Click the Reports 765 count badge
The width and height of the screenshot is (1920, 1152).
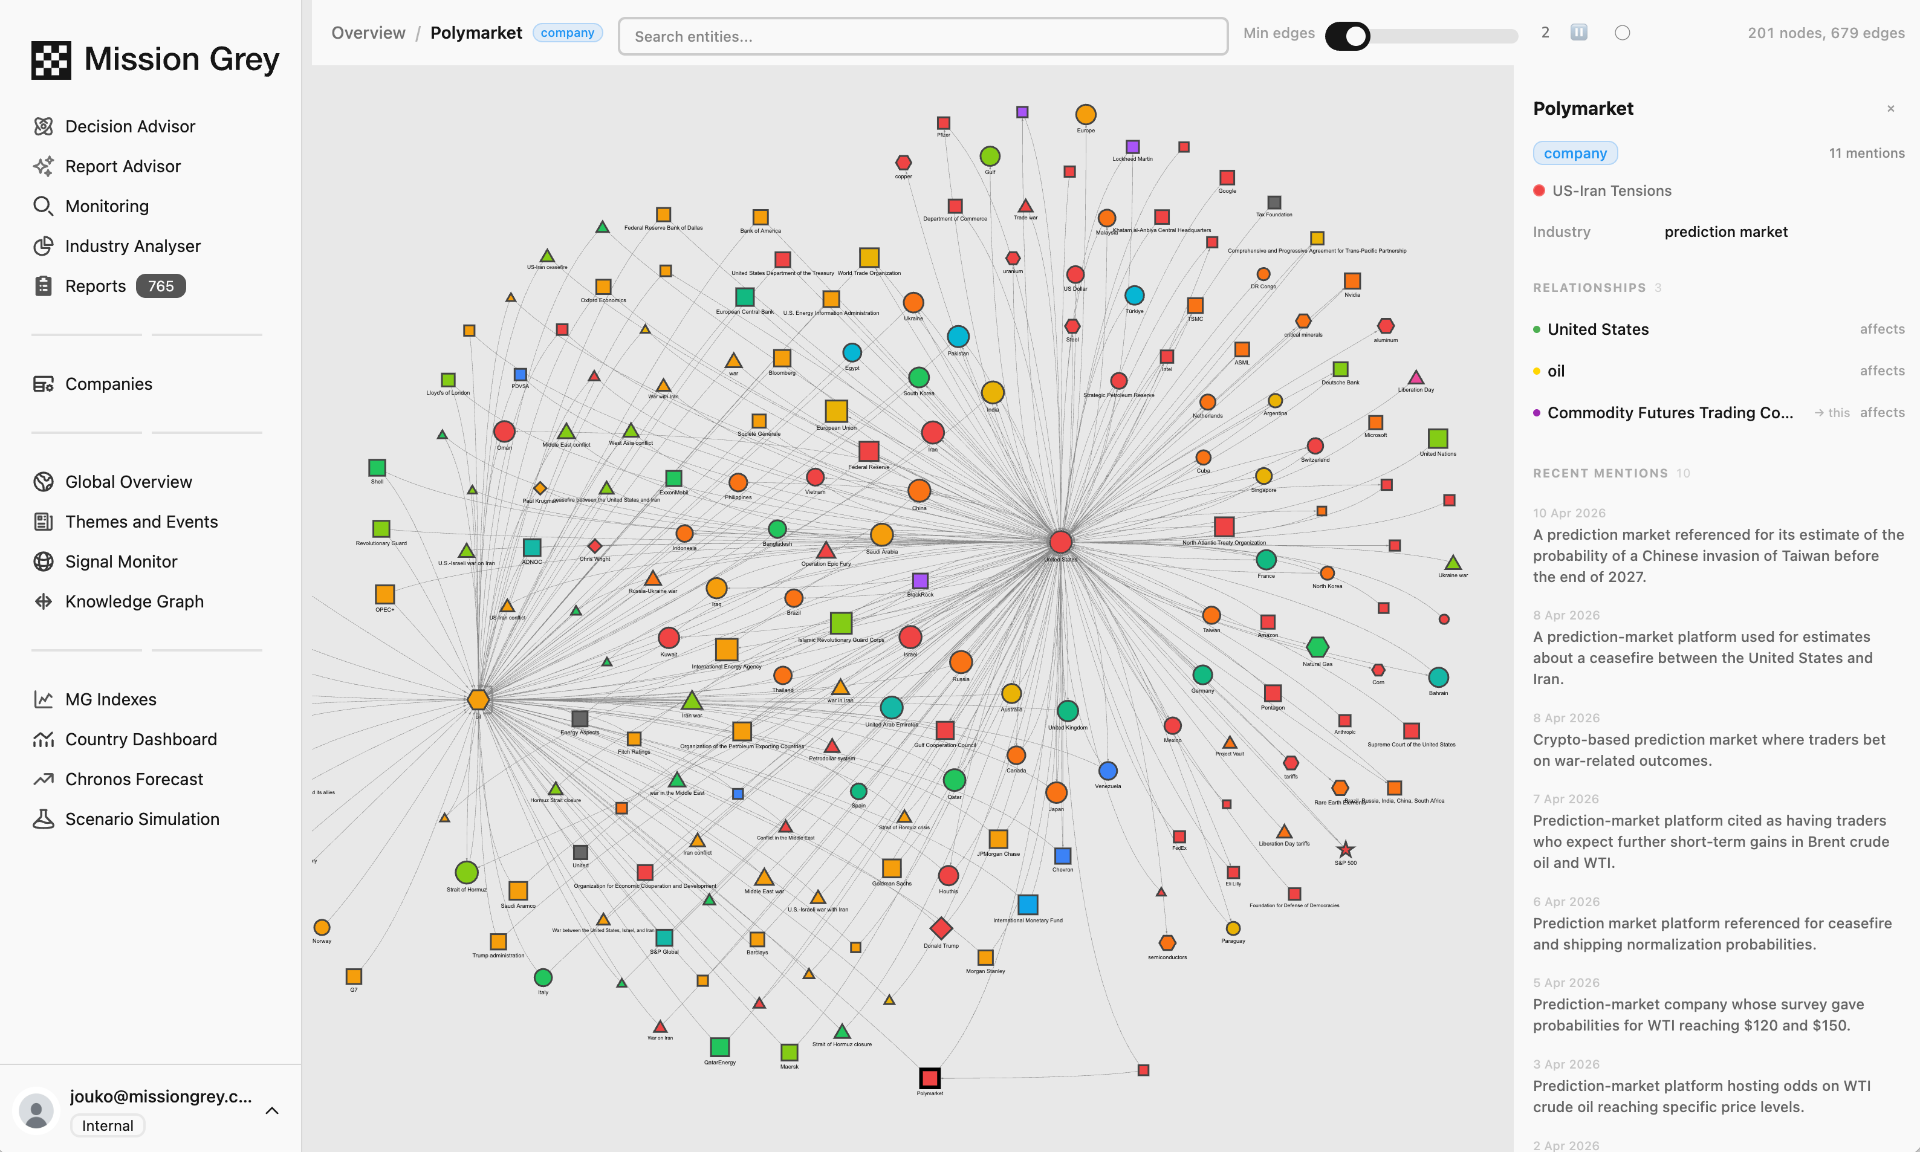[161, 286]
